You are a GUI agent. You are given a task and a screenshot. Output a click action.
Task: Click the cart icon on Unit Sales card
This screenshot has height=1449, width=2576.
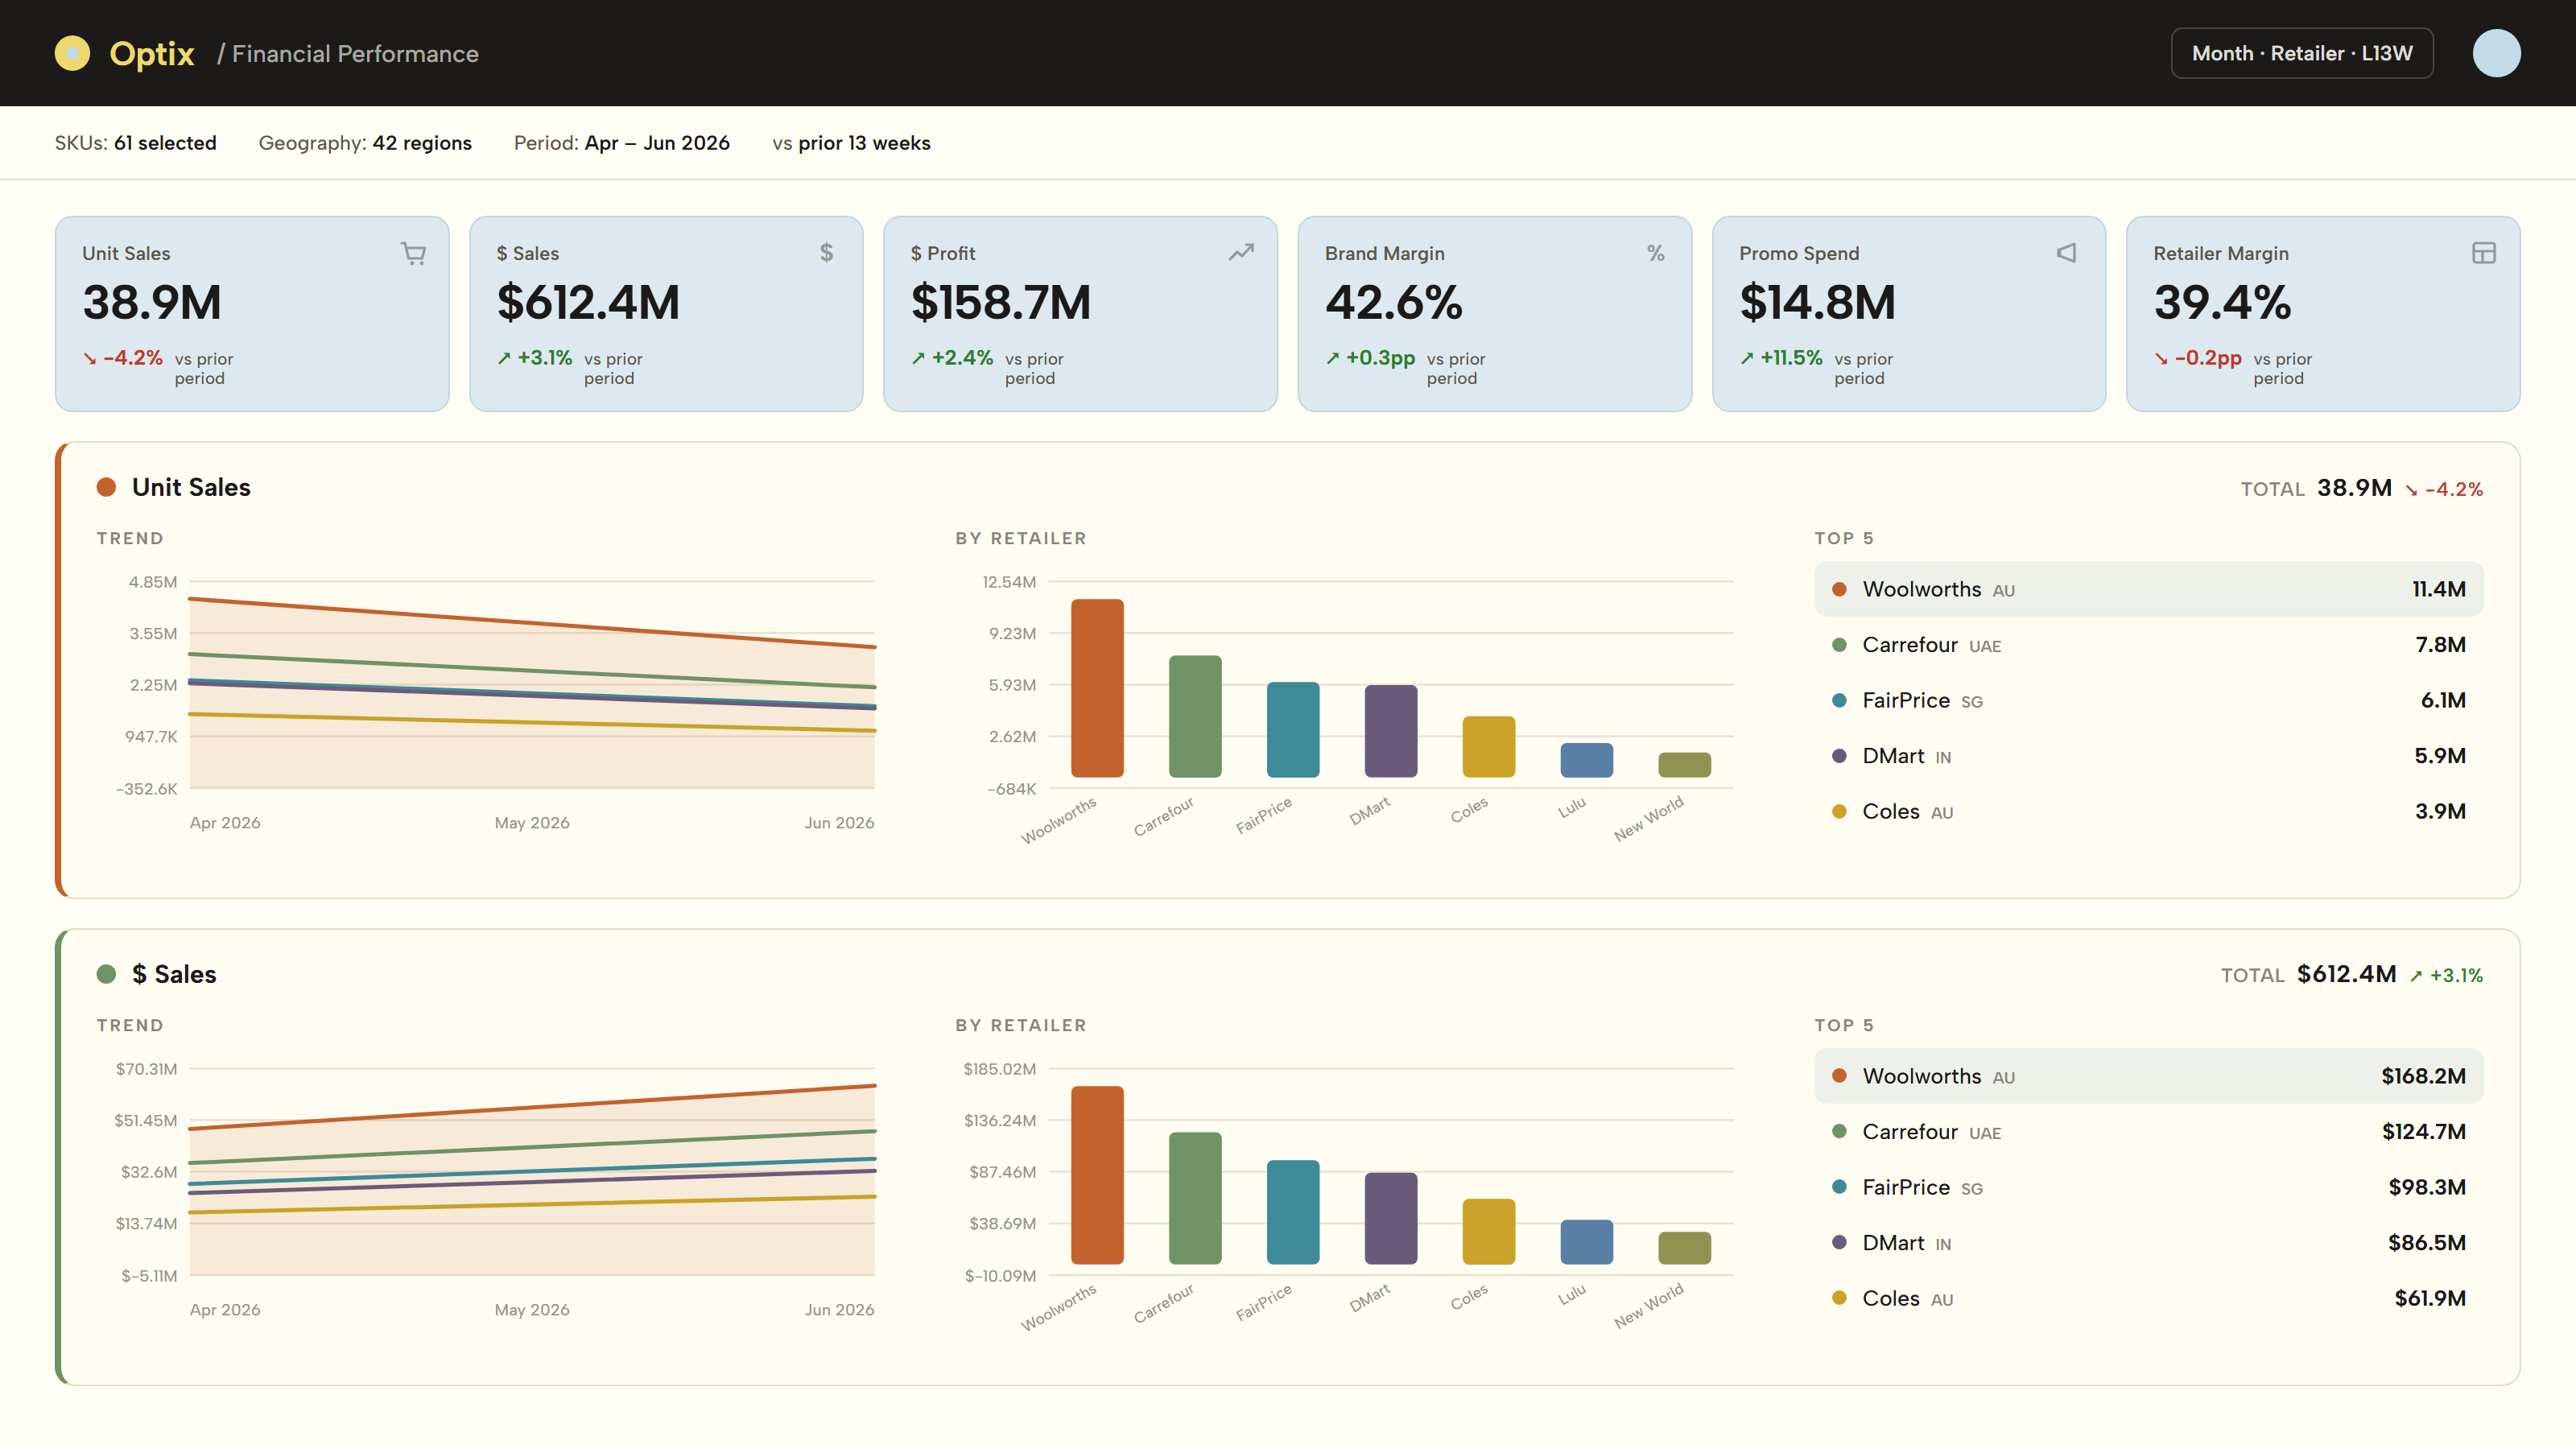coord(413,253)
